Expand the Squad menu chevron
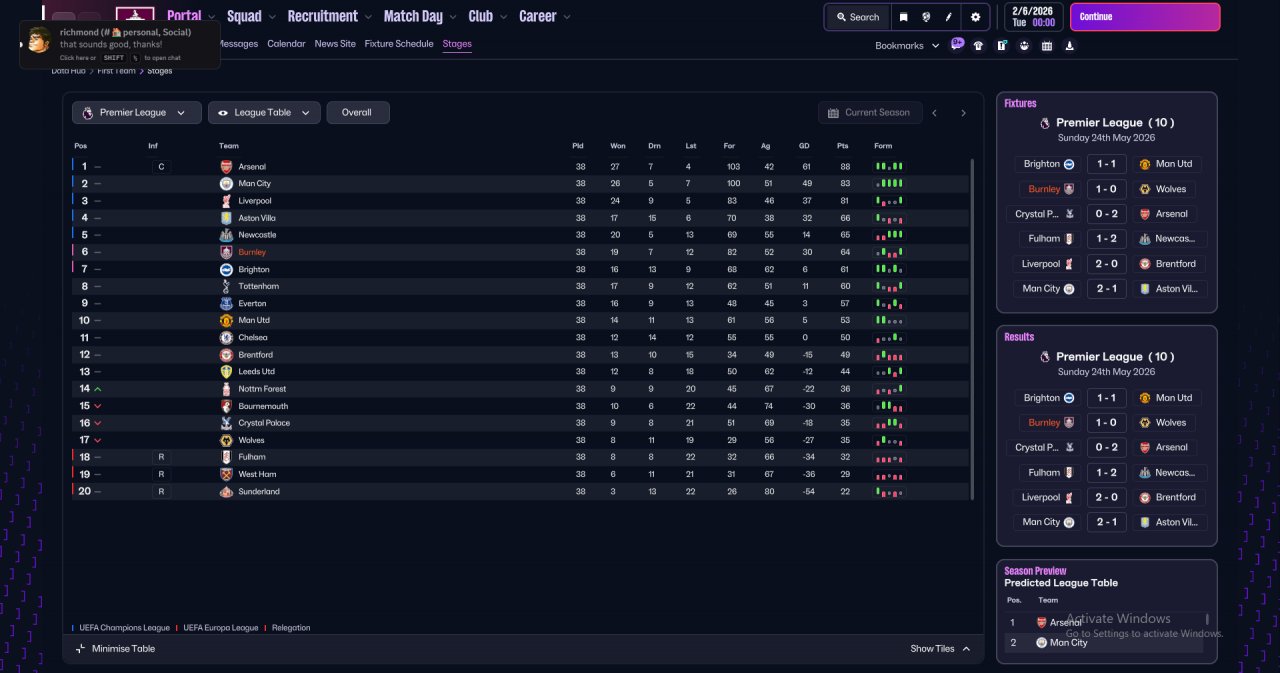Image resolution: width=1280 pixels, height=673 pixels. [x=270, y=17]
